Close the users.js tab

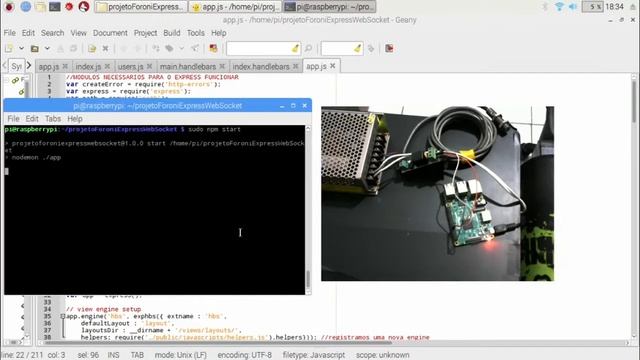pyautogui.click(x=149, y=66)
